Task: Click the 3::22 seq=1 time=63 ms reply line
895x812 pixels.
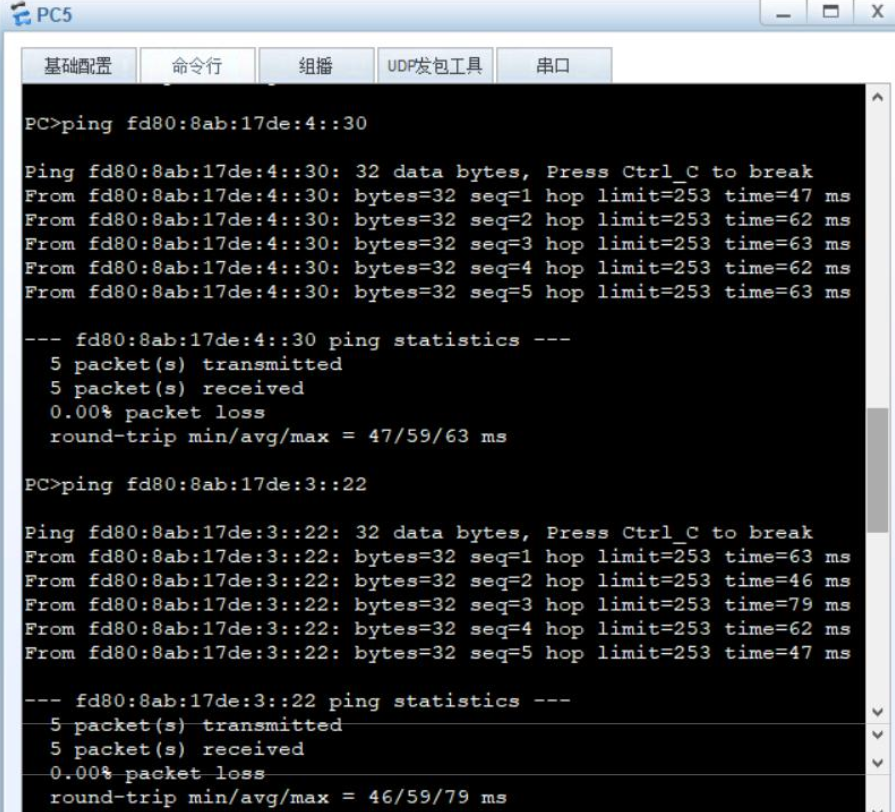Action: (437, 556)
